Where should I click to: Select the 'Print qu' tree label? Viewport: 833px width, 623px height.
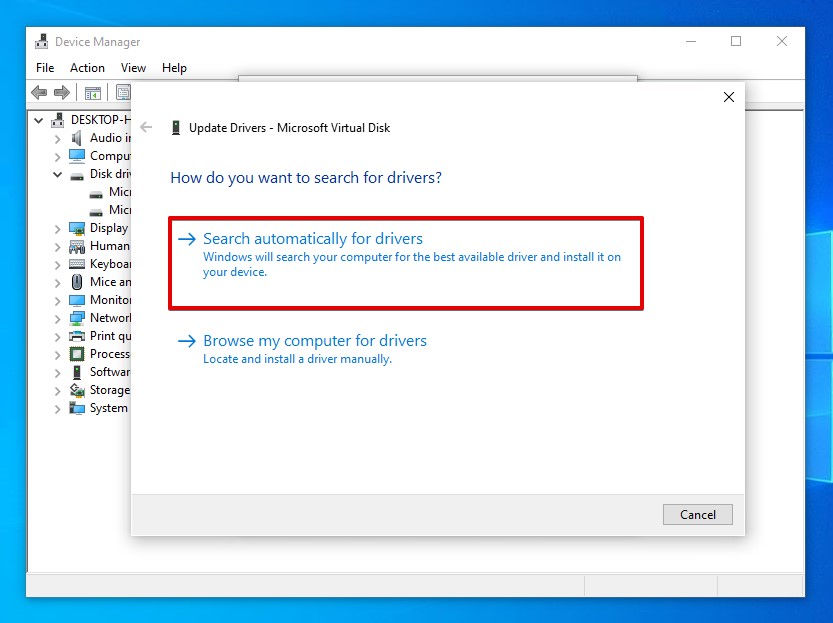tap(110, 336)
